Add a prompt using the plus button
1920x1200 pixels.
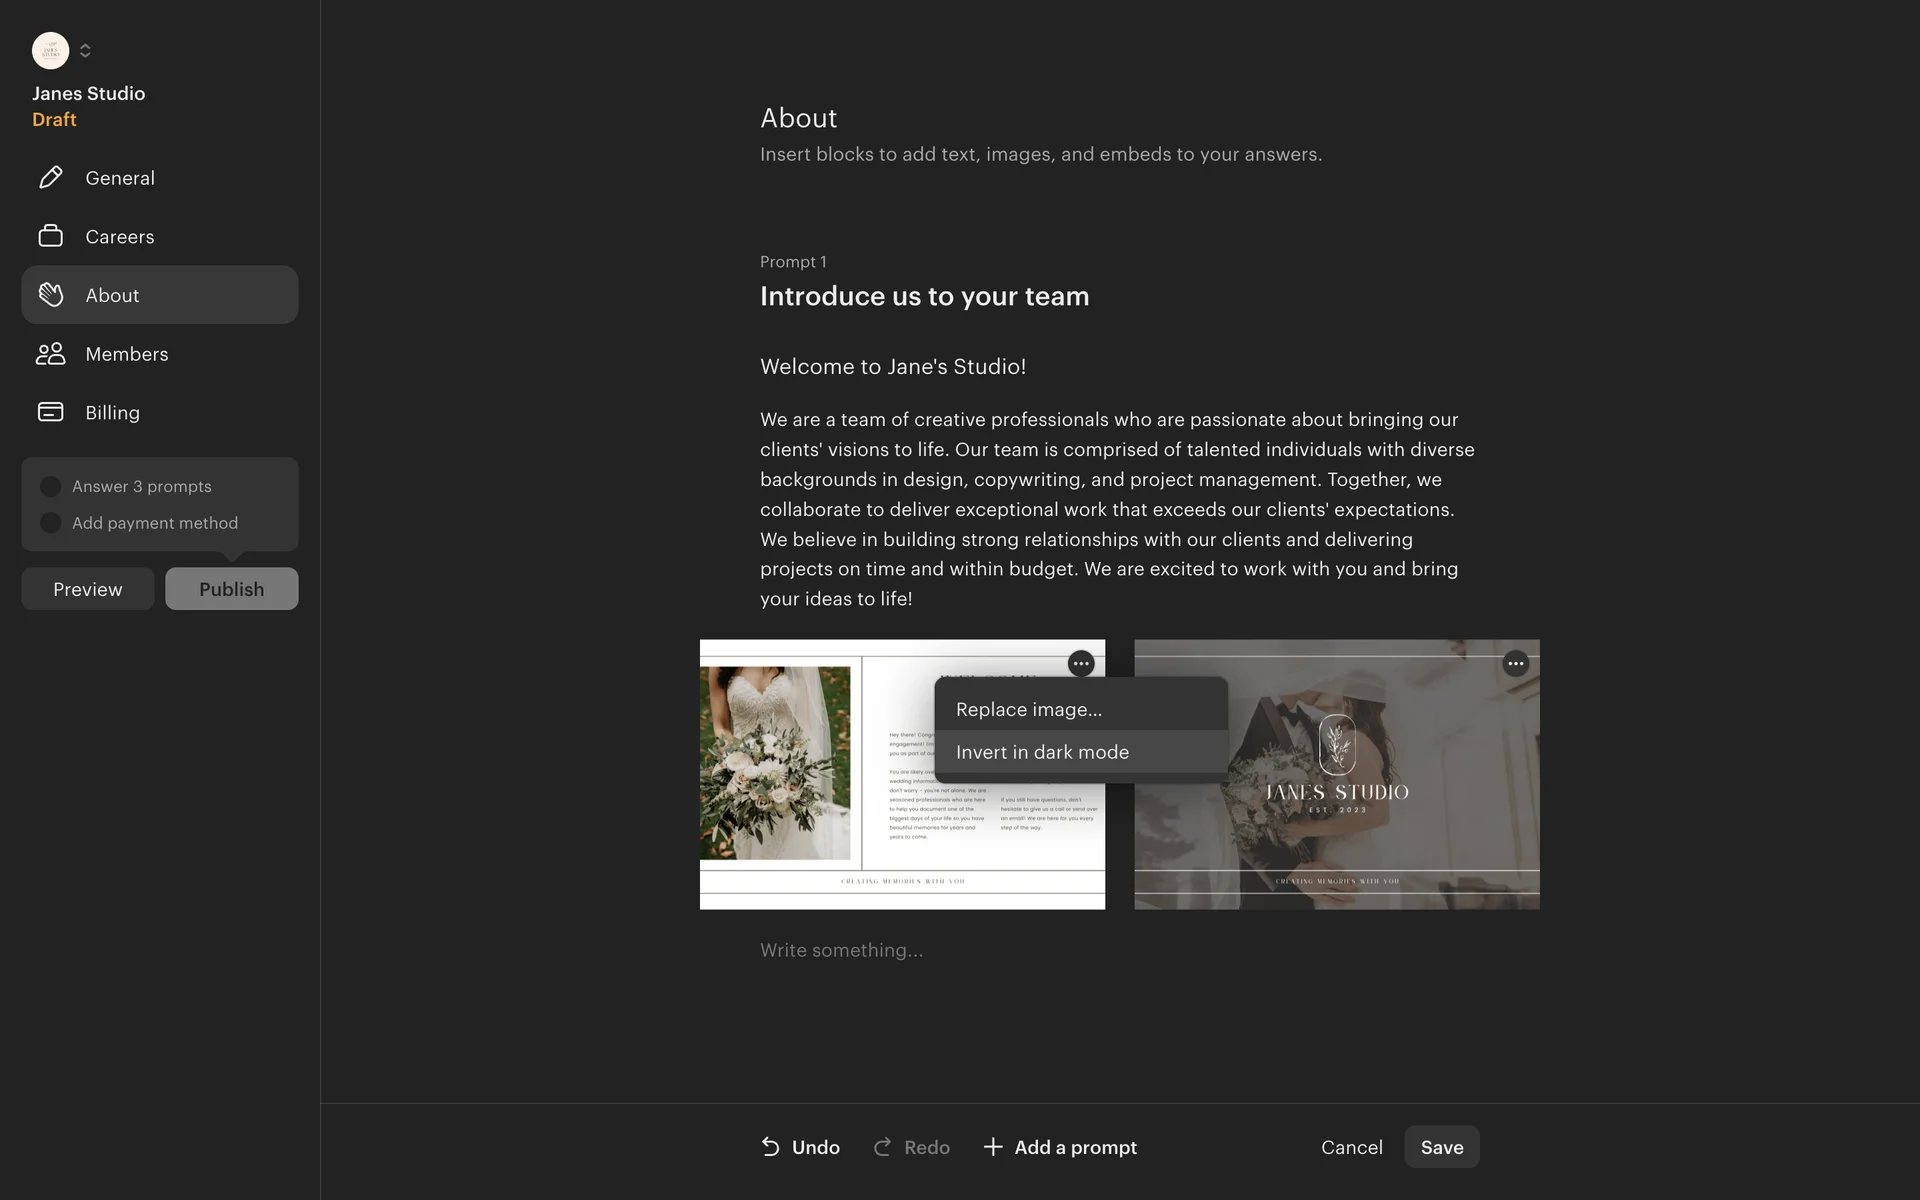(1060, 1147)
